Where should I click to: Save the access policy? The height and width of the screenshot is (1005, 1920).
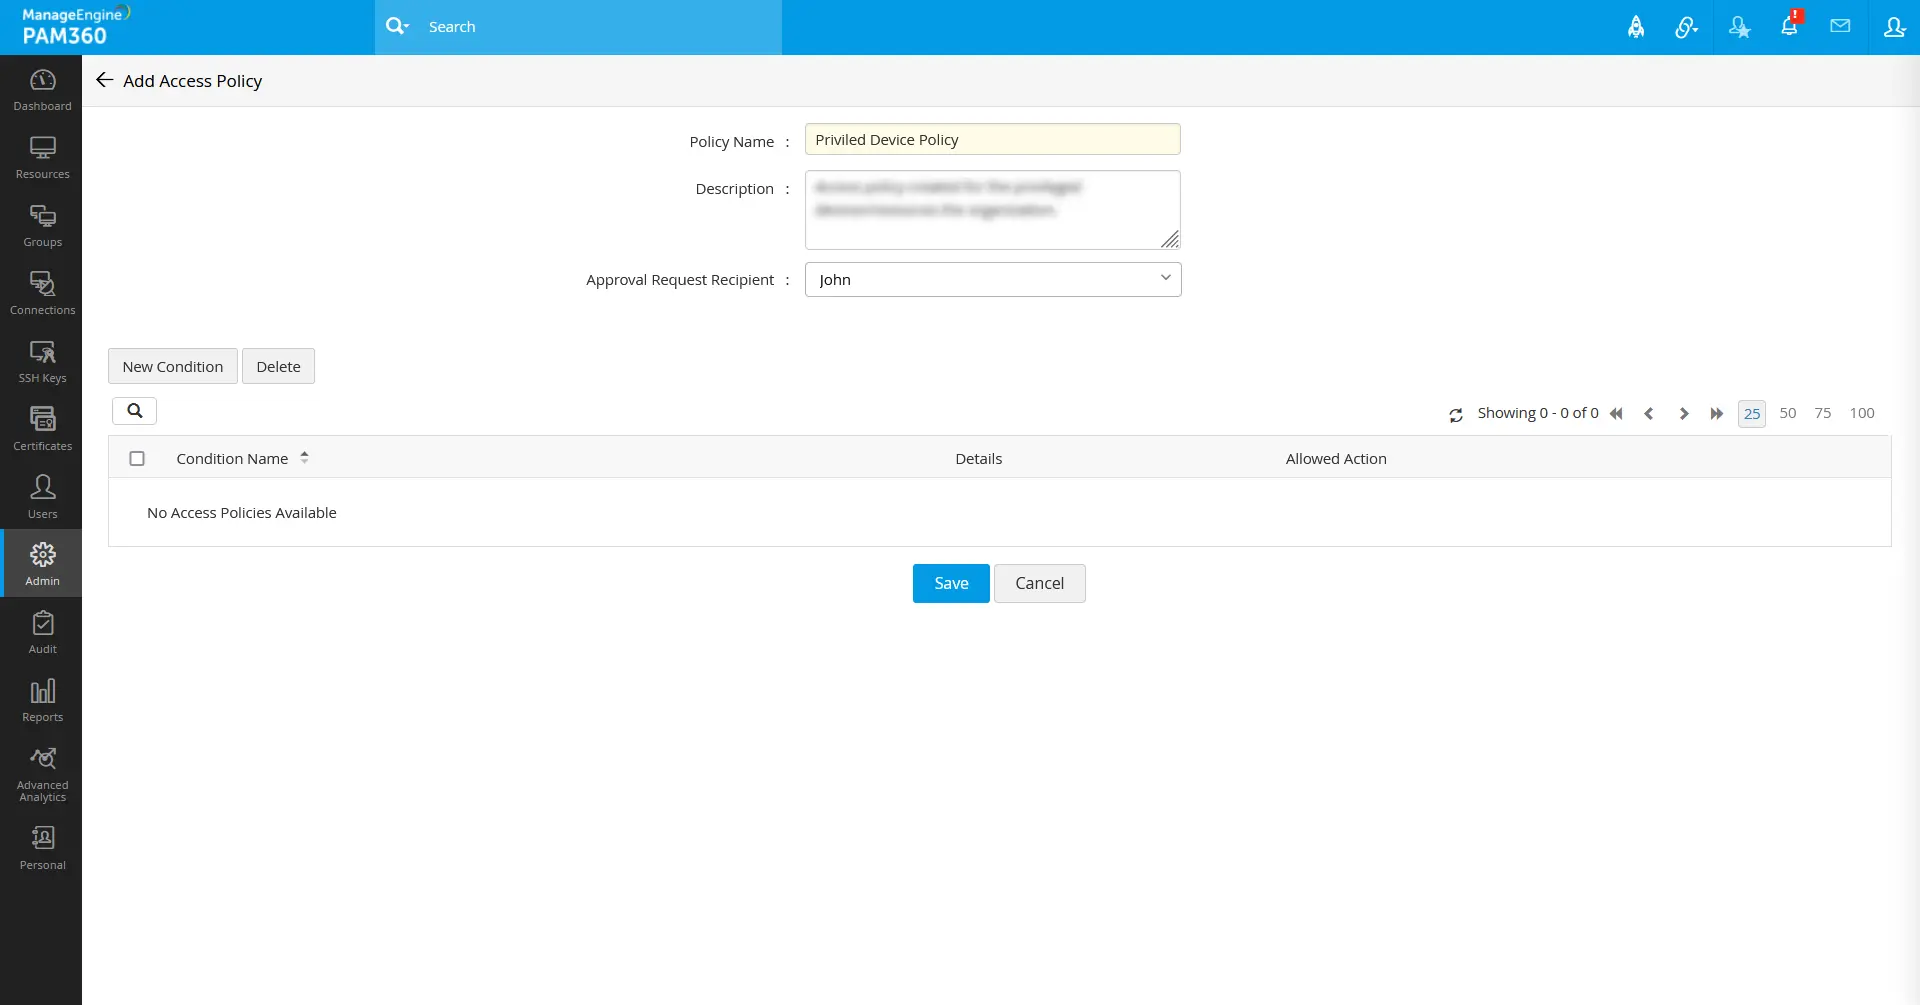tap(951, 583)
